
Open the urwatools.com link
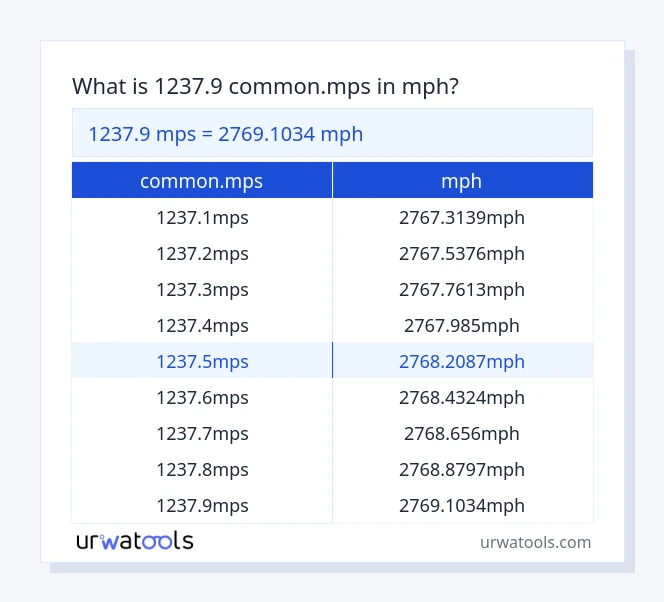click(535, 542)
